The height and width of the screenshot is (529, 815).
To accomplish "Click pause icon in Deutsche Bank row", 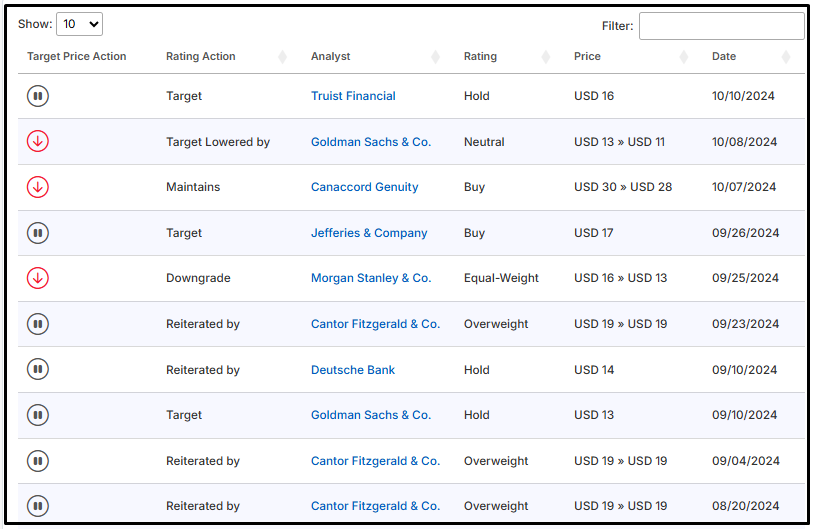I will click(38, 369).
